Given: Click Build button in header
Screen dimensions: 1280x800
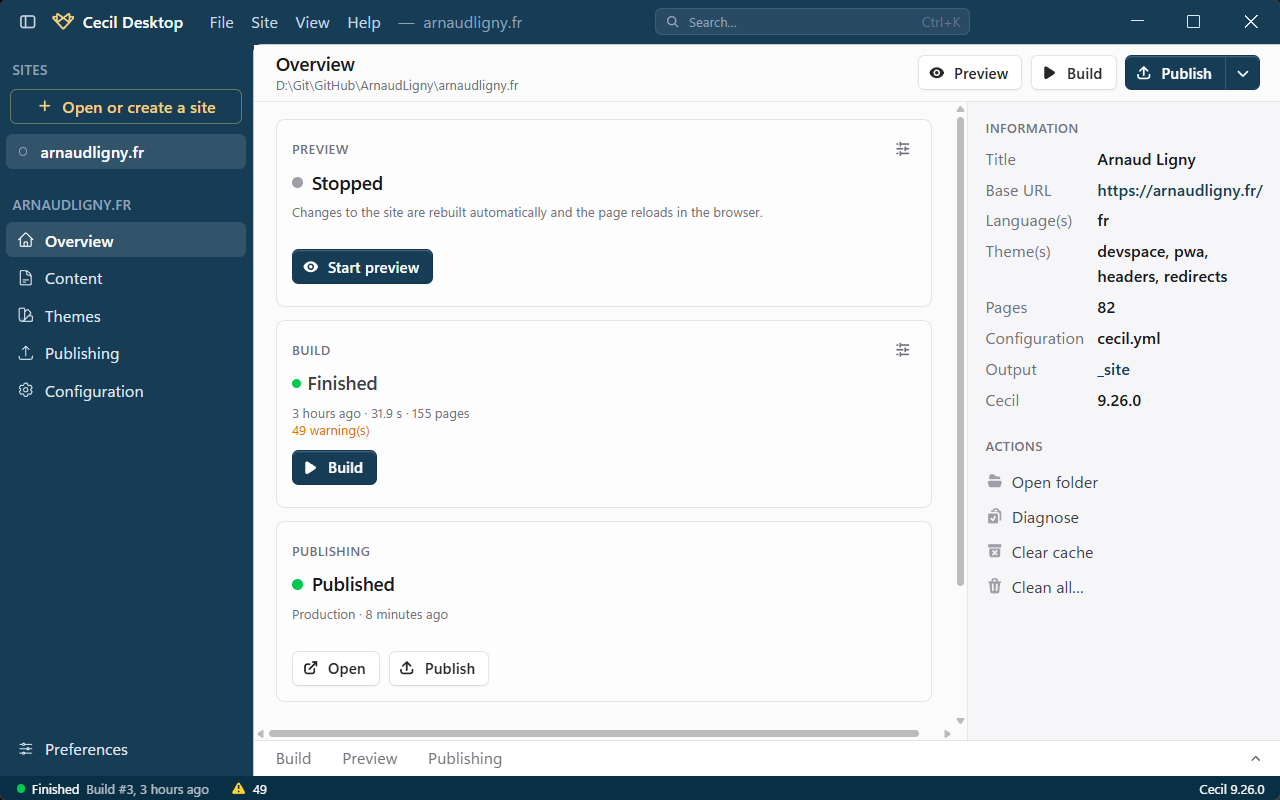Looking at the screenshot, I should coord(1074,73).
